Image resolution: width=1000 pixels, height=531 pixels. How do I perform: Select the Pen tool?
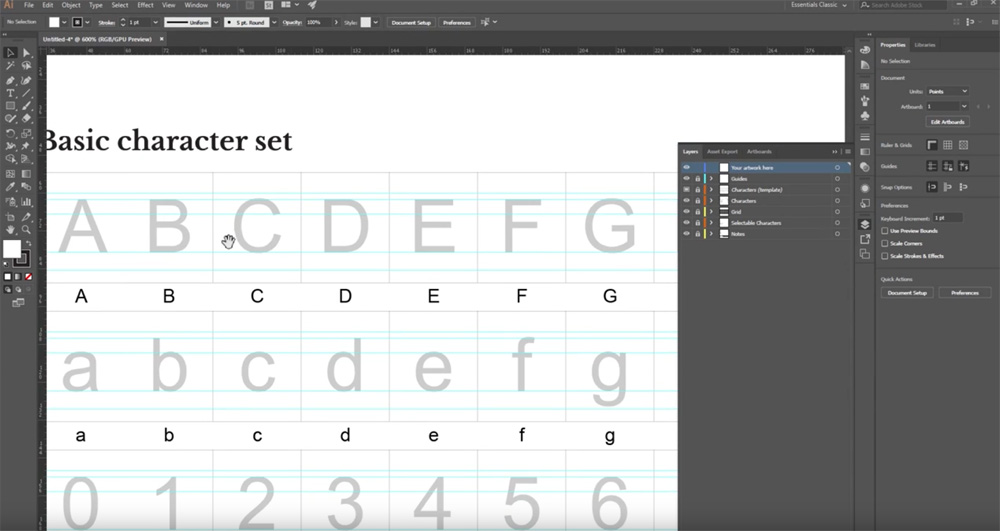[10, 80]
